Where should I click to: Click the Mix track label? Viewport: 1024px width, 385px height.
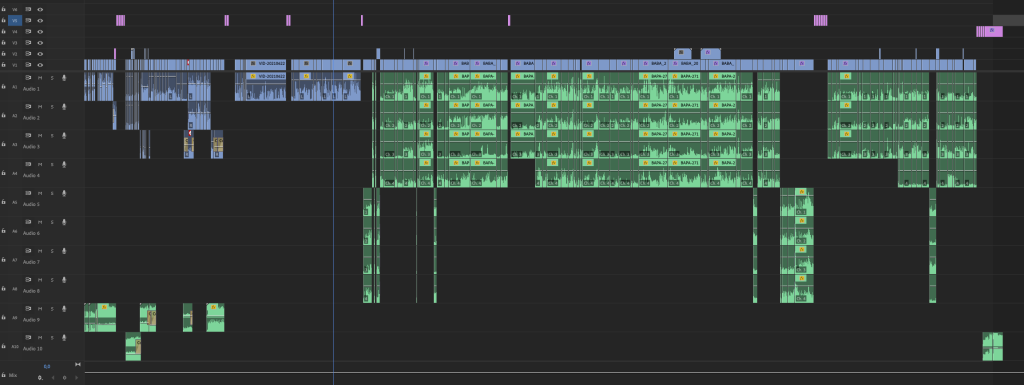pos(13,375)
